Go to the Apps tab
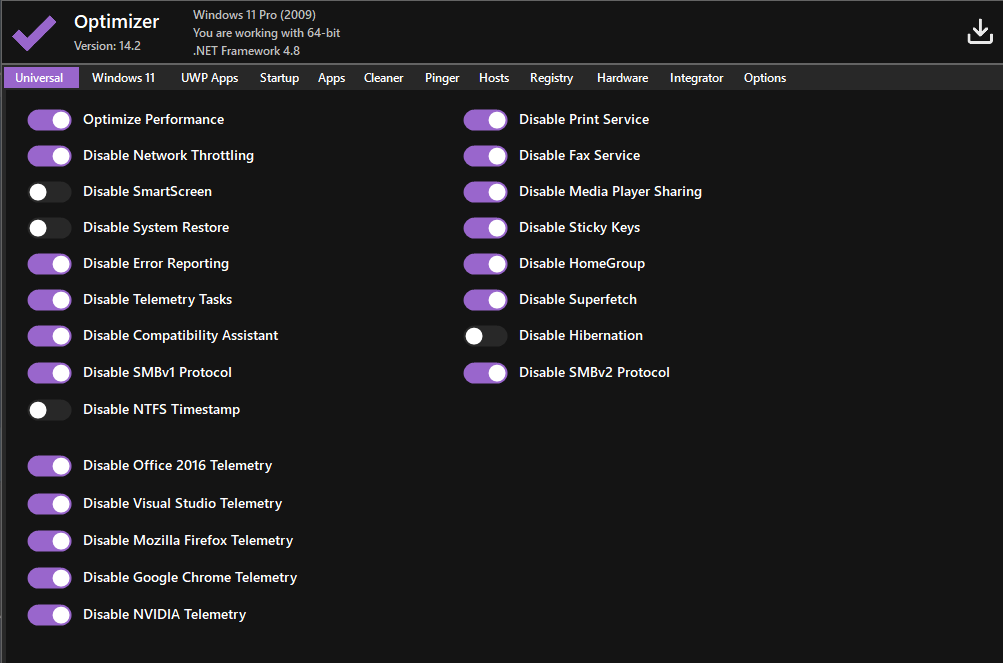This screenshot has width=1003, height=663. pyautogui.click(x=331, y=77)
